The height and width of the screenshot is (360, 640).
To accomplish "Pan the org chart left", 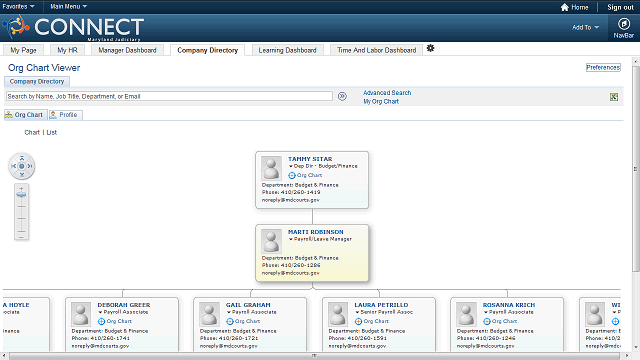I will [13, 166].
